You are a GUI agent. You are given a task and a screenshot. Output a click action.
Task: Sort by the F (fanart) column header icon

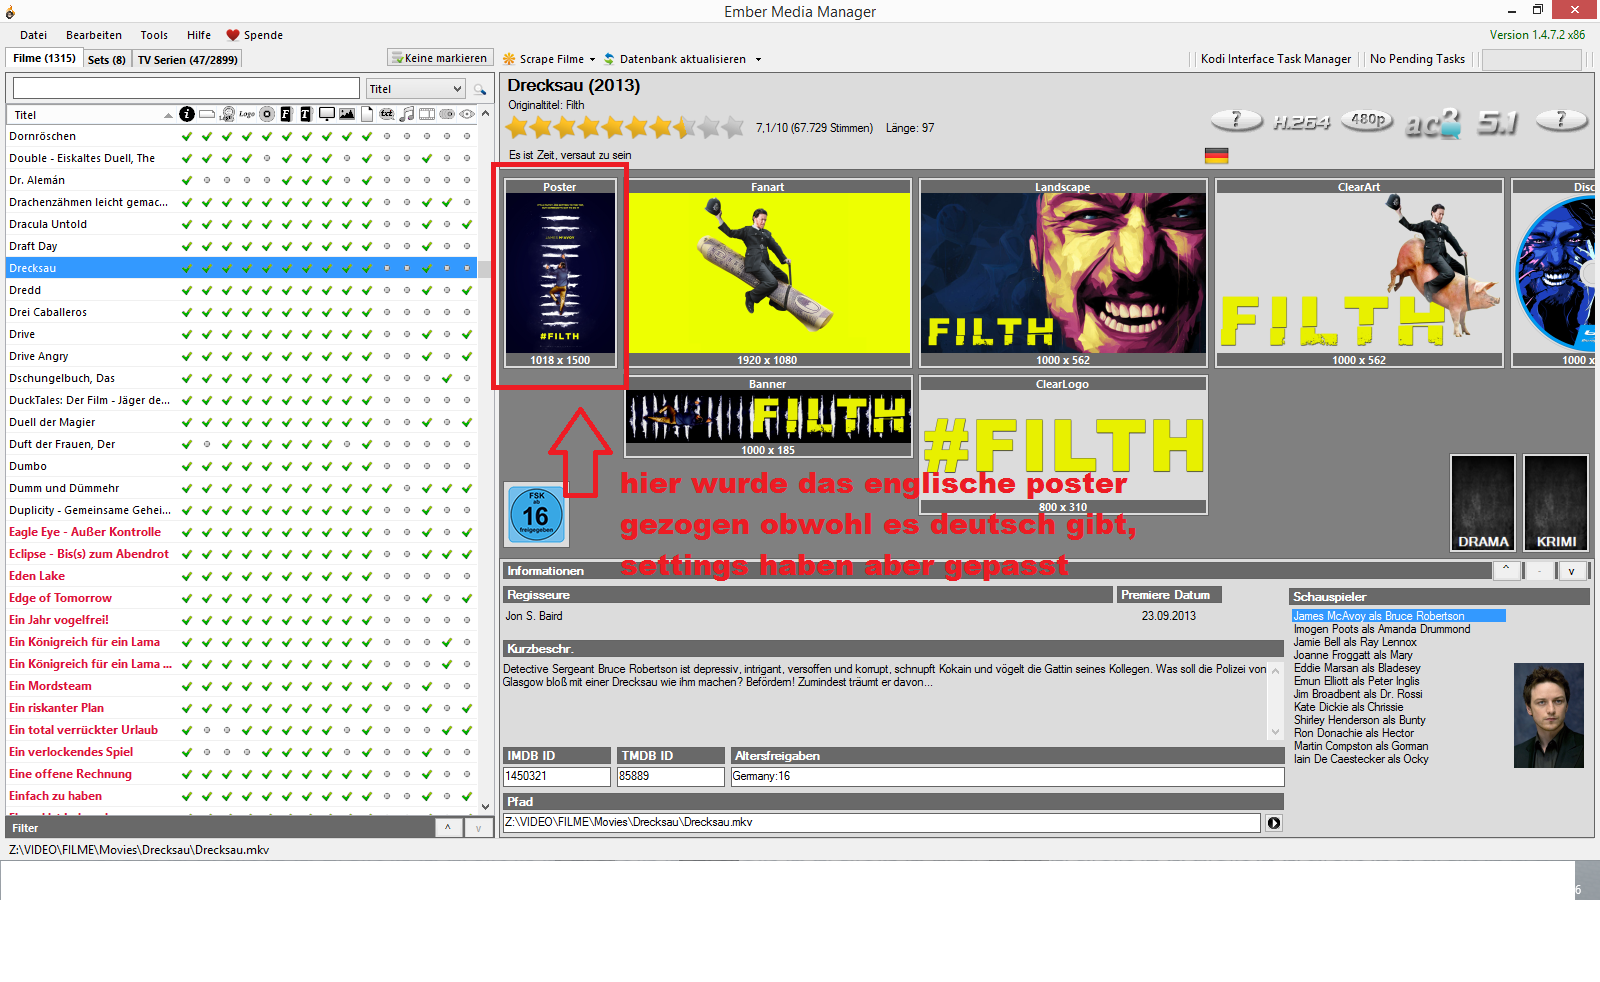(x=286, y=114)
